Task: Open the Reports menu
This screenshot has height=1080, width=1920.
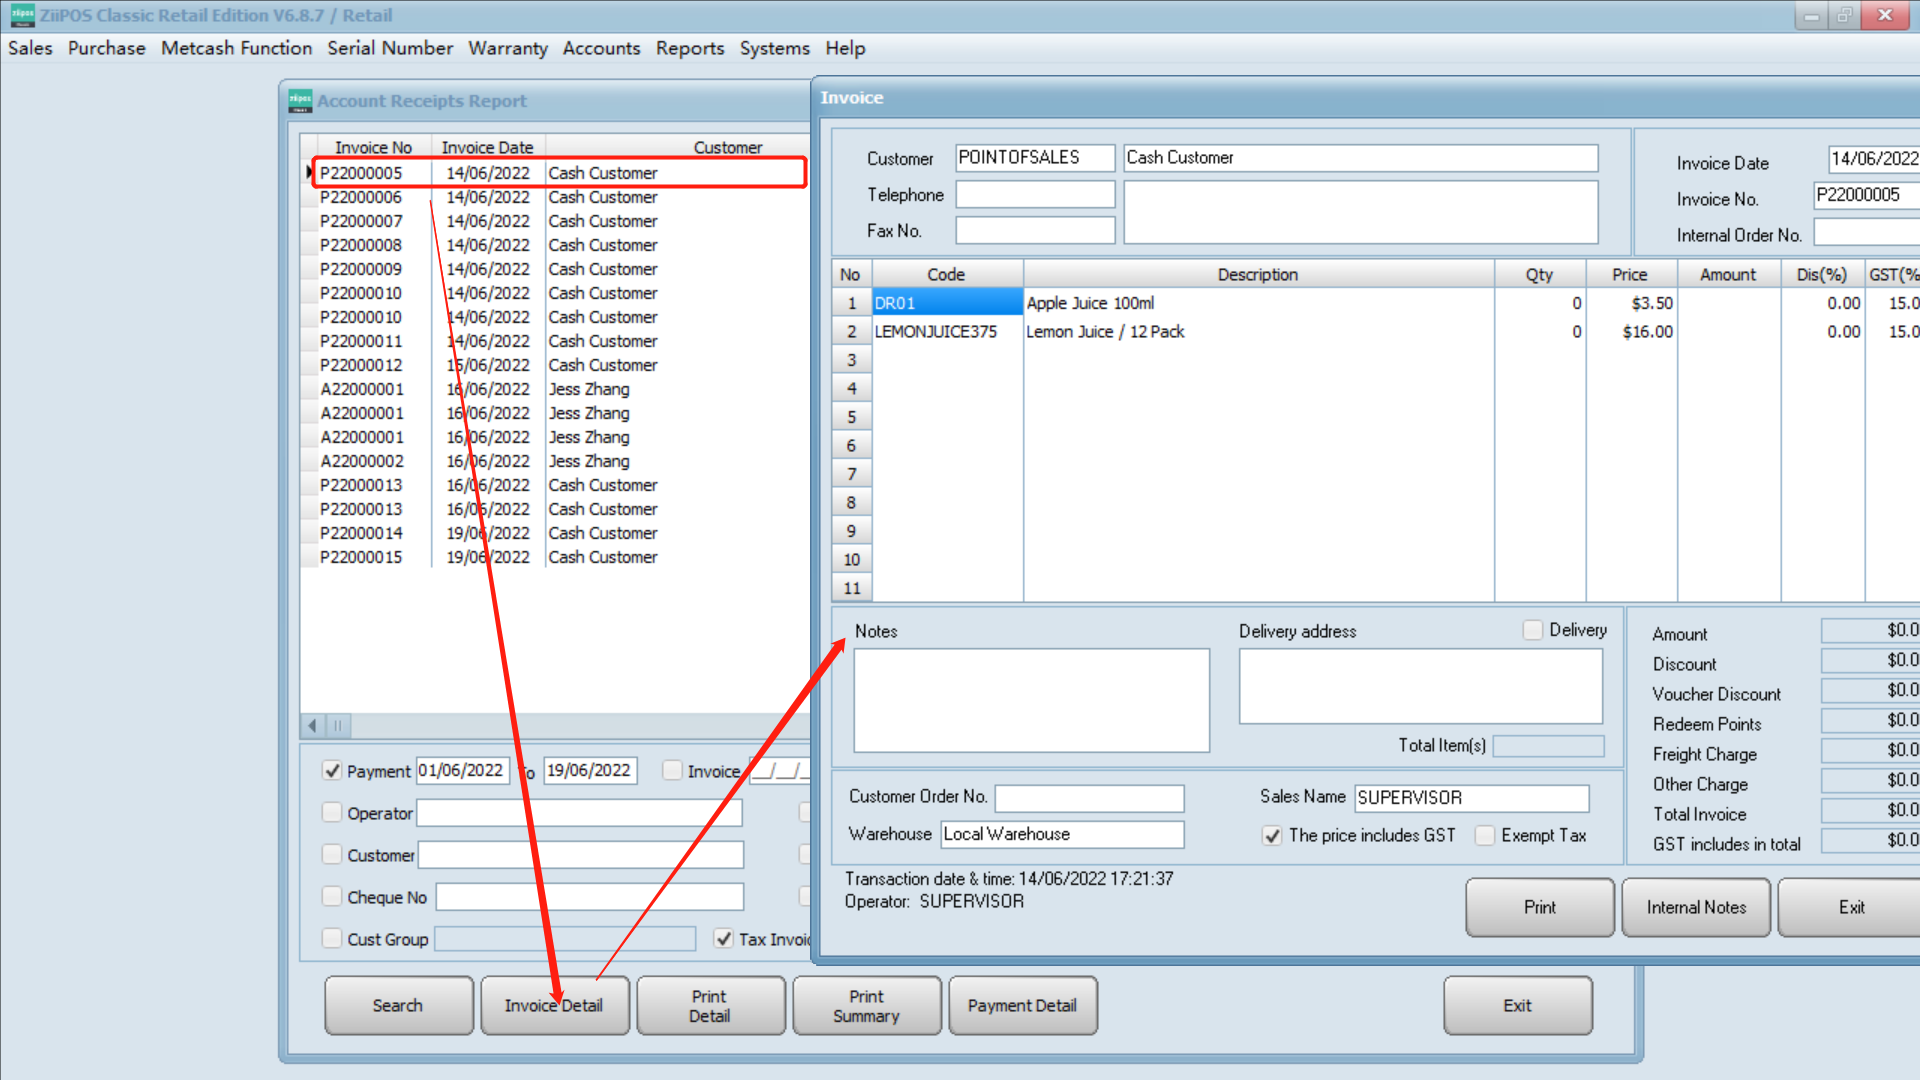Action: [x=690, y=48]
